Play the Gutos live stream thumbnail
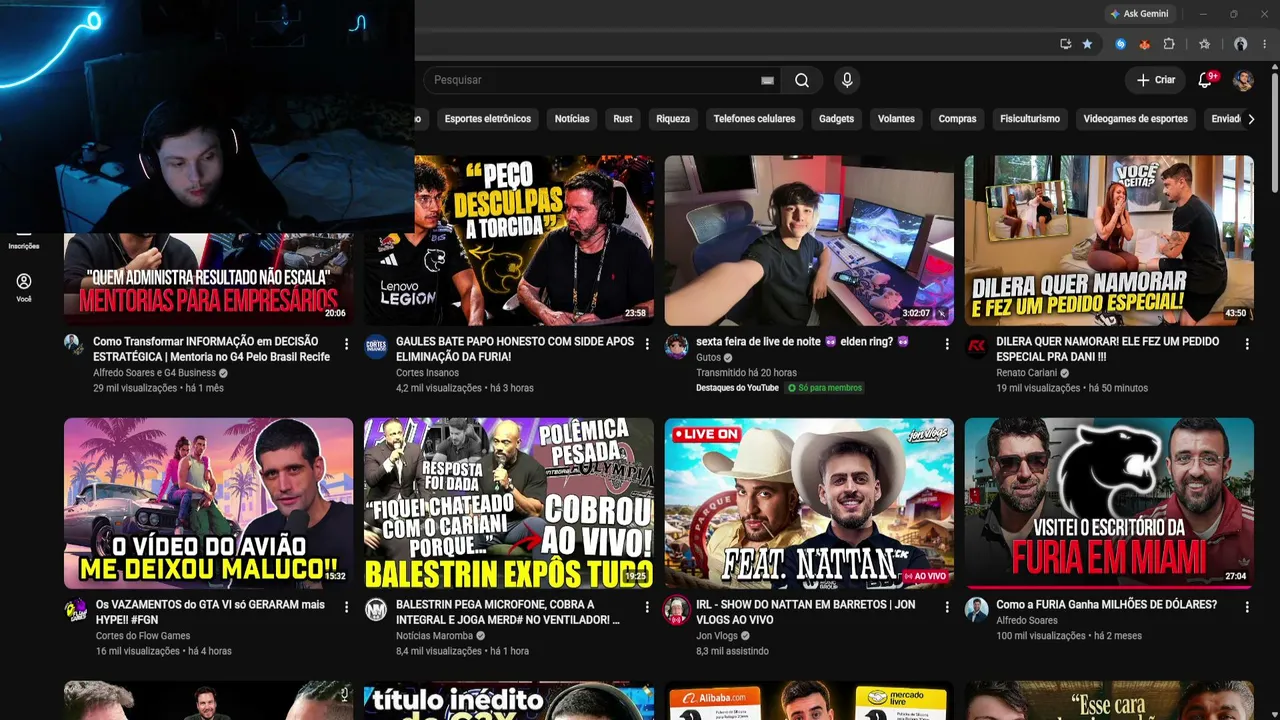The height and width of the screenshot is (720, 1280). (x=809, y=240)
